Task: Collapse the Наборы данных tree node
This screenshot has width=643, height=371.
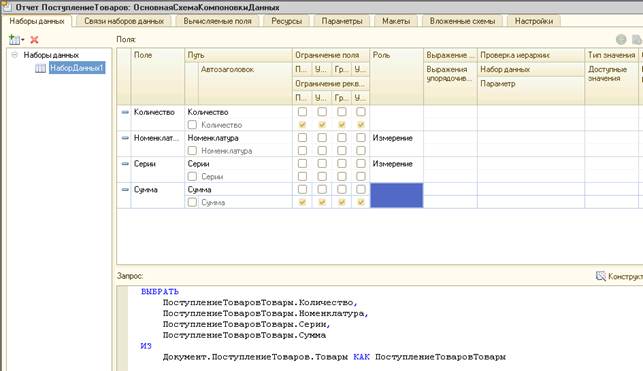Action: tap(14, 55)
